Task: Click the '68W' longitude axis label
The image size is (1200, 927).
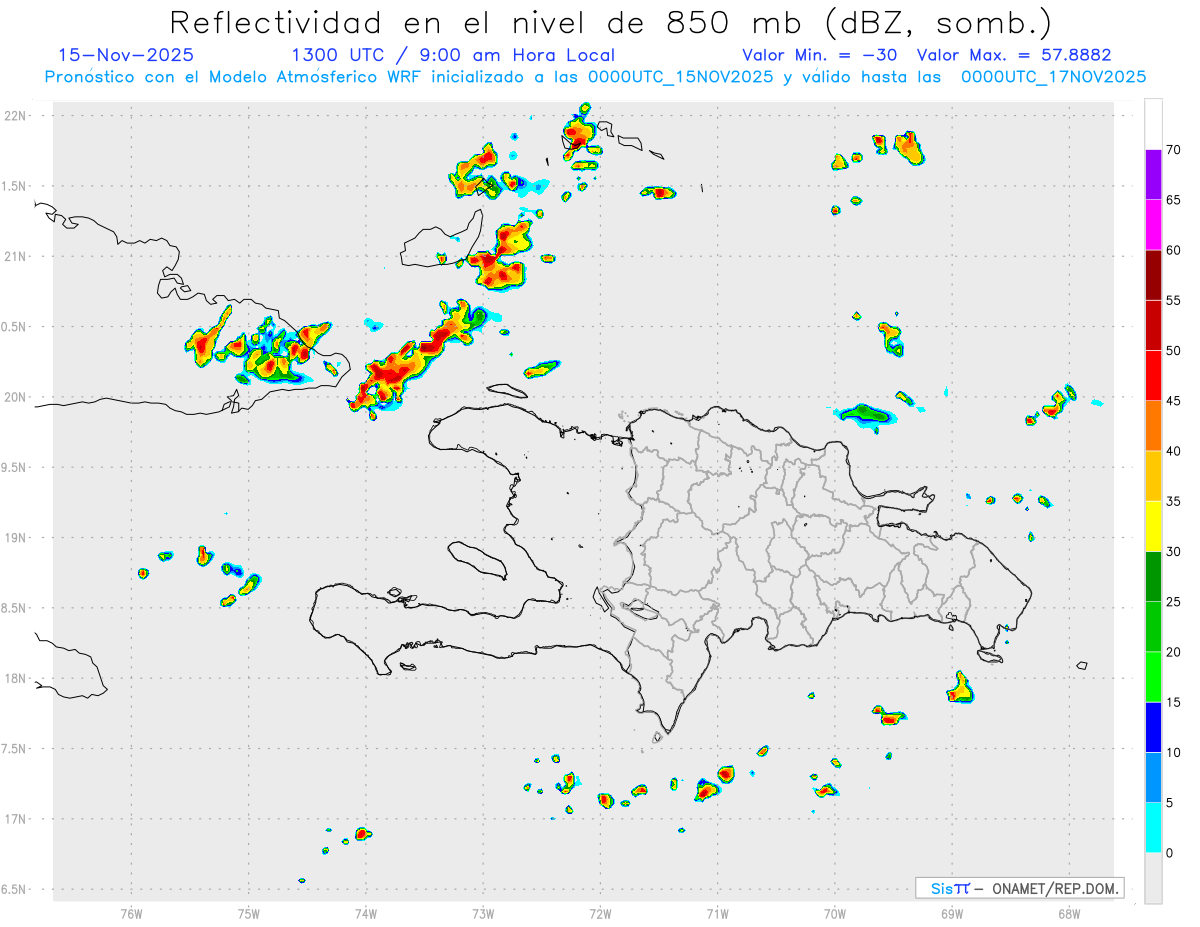Action: tap(1069, 913)
